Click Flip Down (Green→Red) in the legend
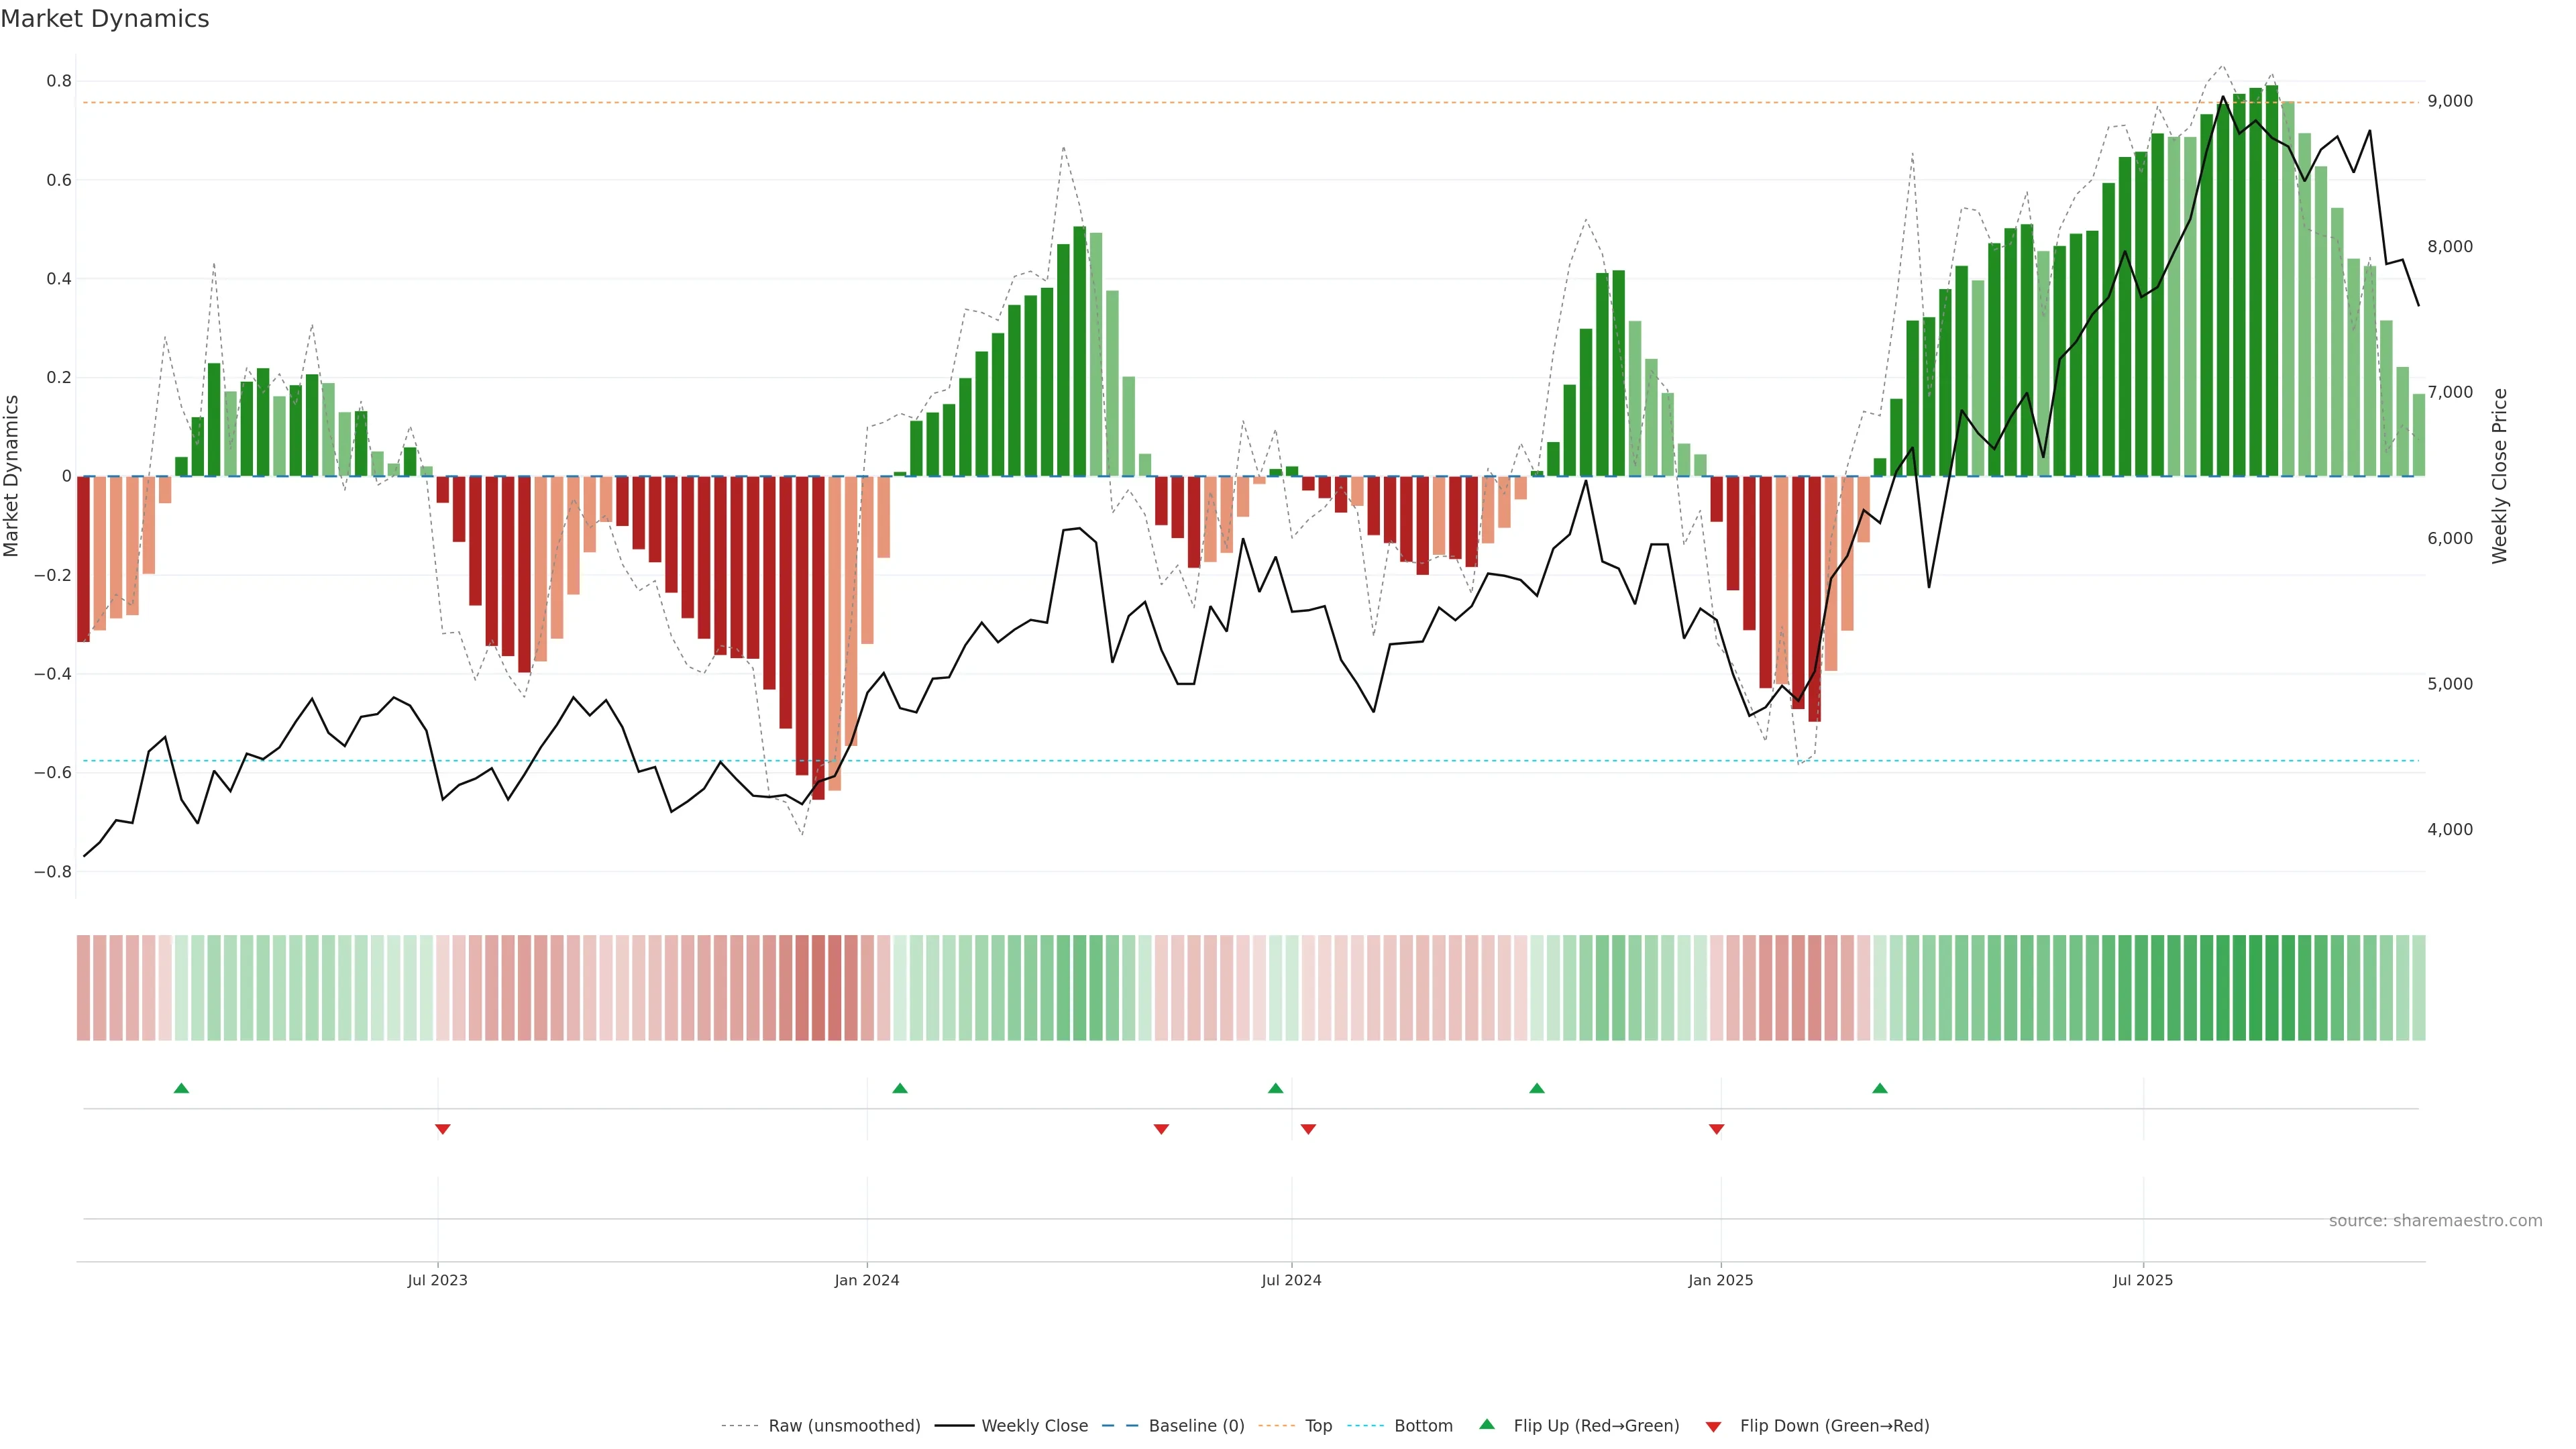 (1834, 1426)
